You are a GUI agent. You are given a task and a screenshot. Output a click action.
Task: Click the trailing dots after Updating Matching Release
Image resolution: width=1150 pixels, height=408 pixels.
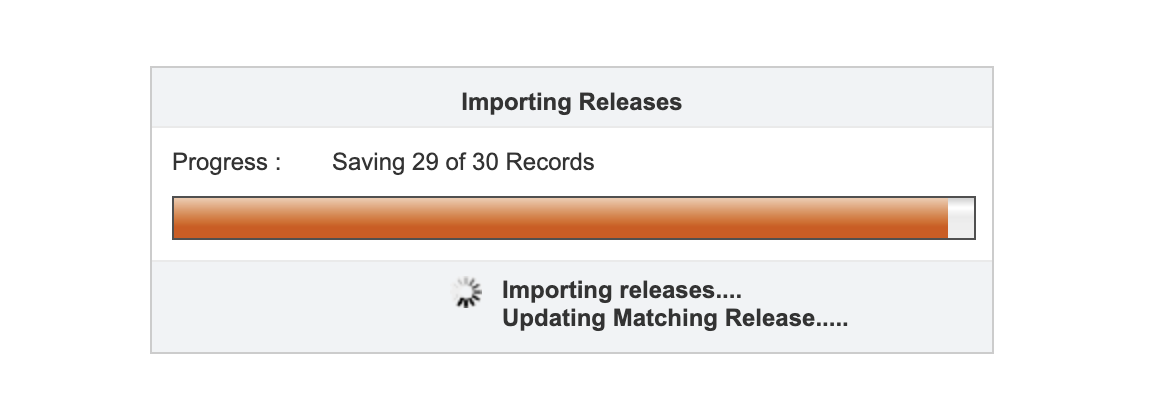(832, 325)
